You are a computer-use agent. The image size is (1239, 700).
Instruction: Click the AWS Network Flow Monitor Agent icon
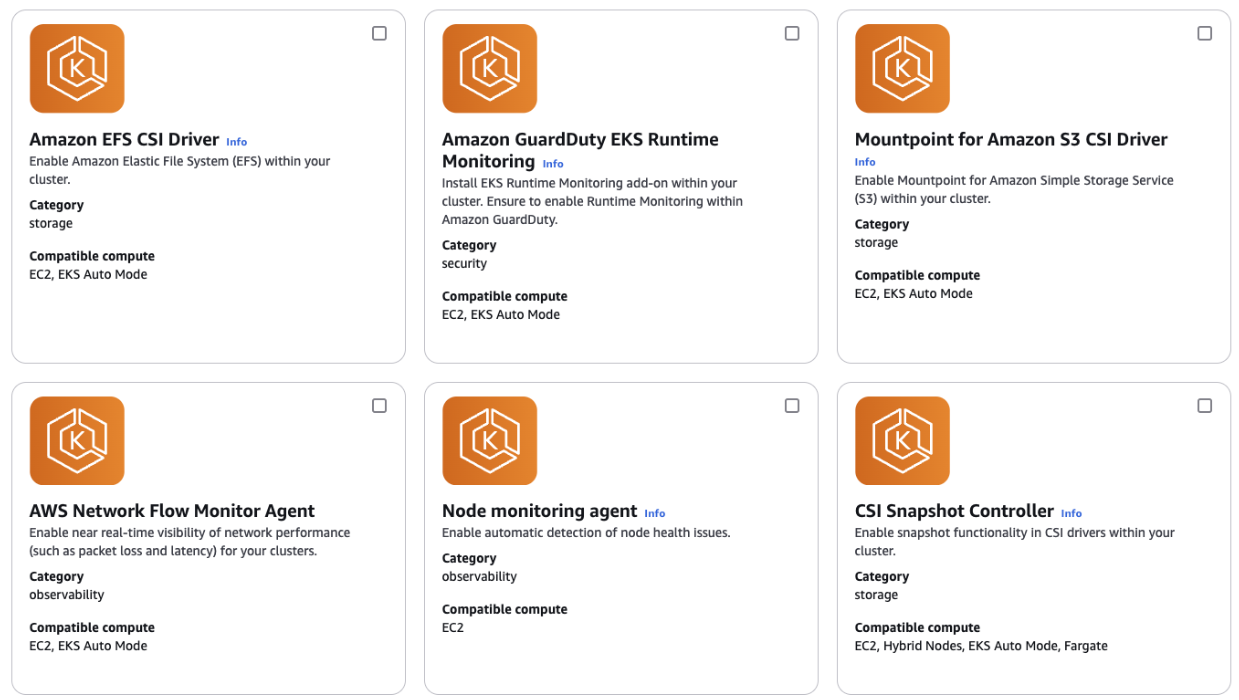pyautogui.click(x=77, y=441)
